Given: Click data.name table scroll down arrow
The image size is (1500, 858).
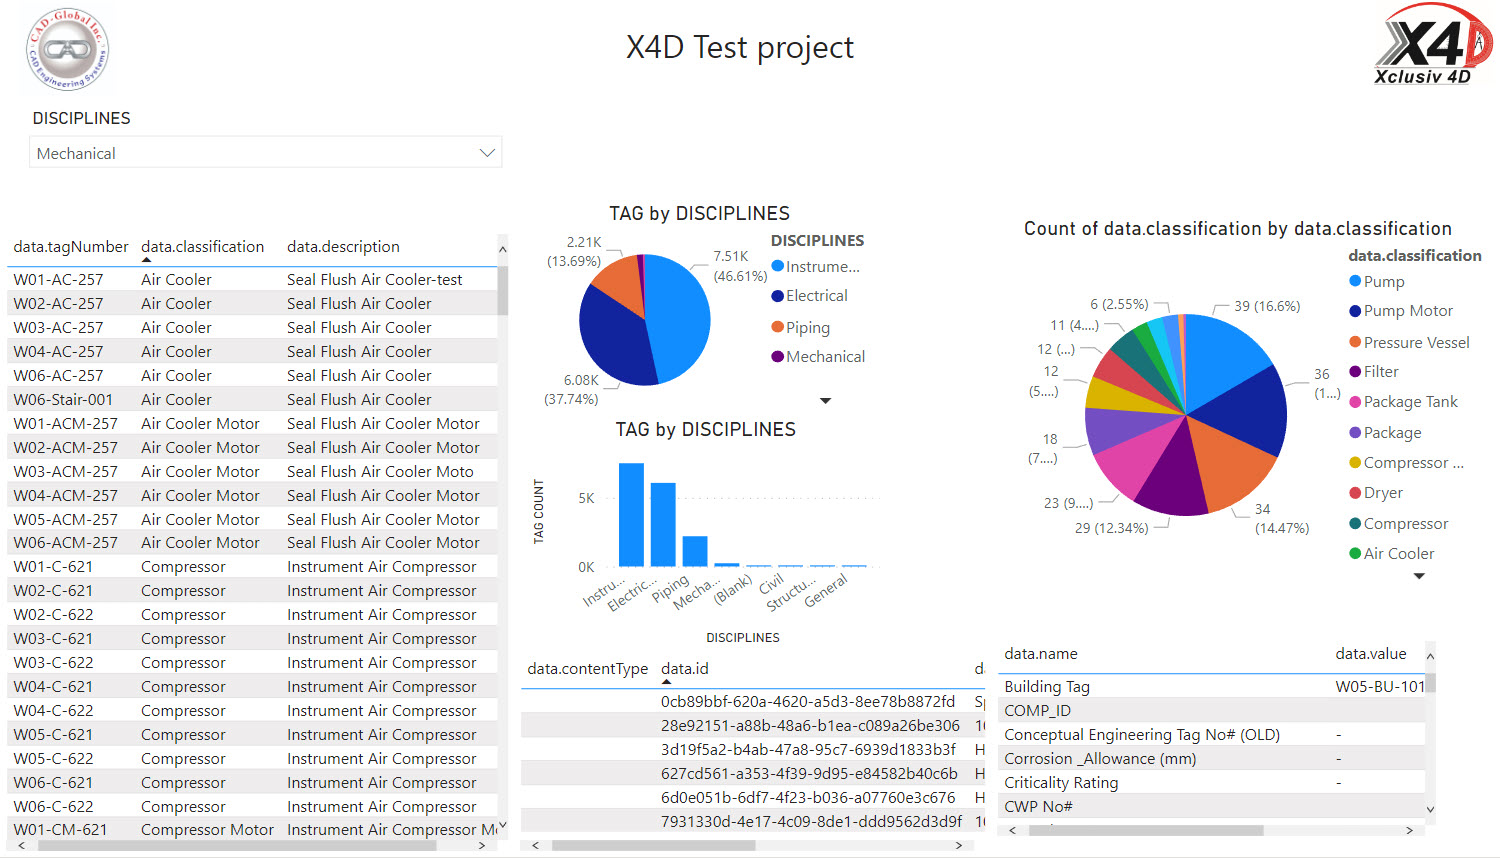Looking at the screenshot, I should pos(1430,810).
